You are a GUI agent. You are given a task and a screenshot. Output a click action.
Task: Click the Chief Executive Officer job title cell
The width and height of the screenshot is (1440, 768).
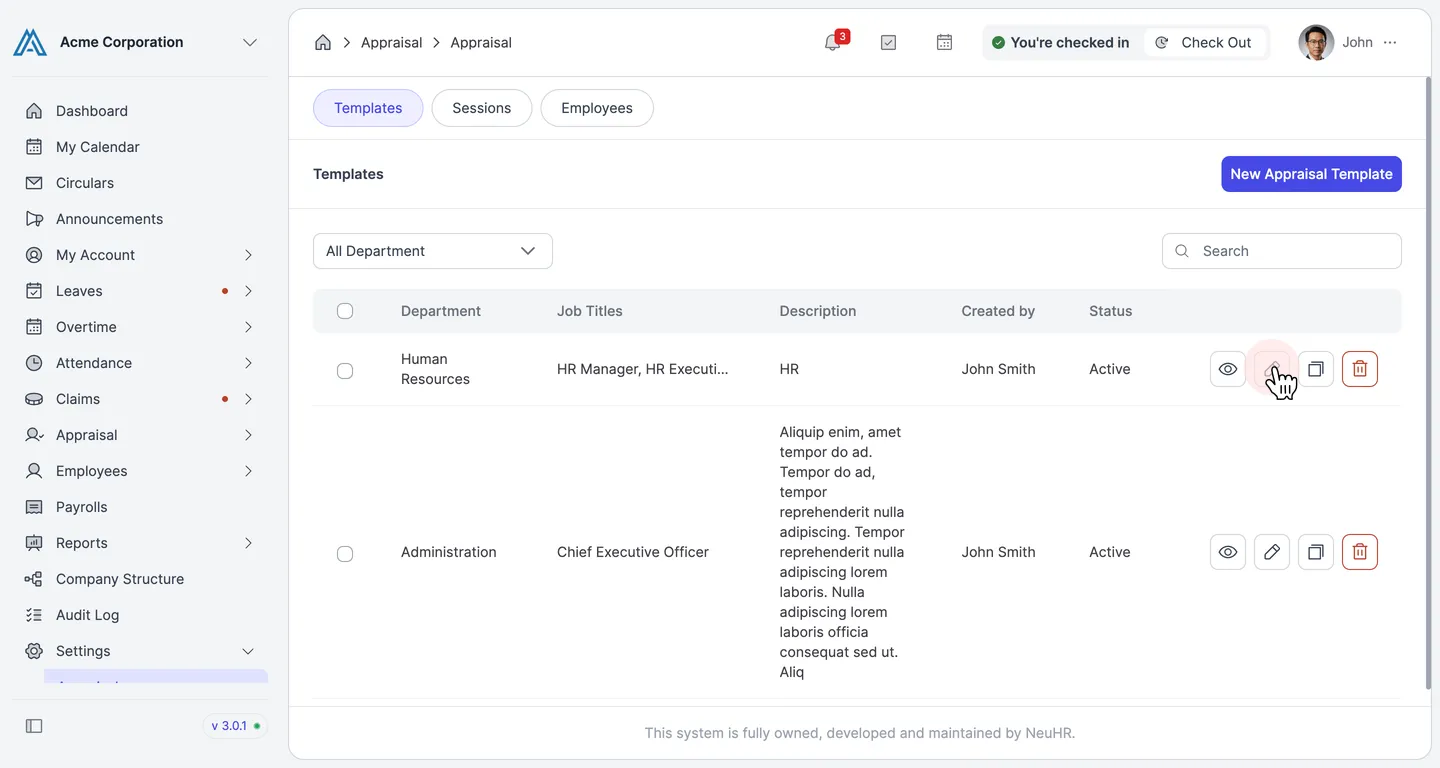[633, 552]
